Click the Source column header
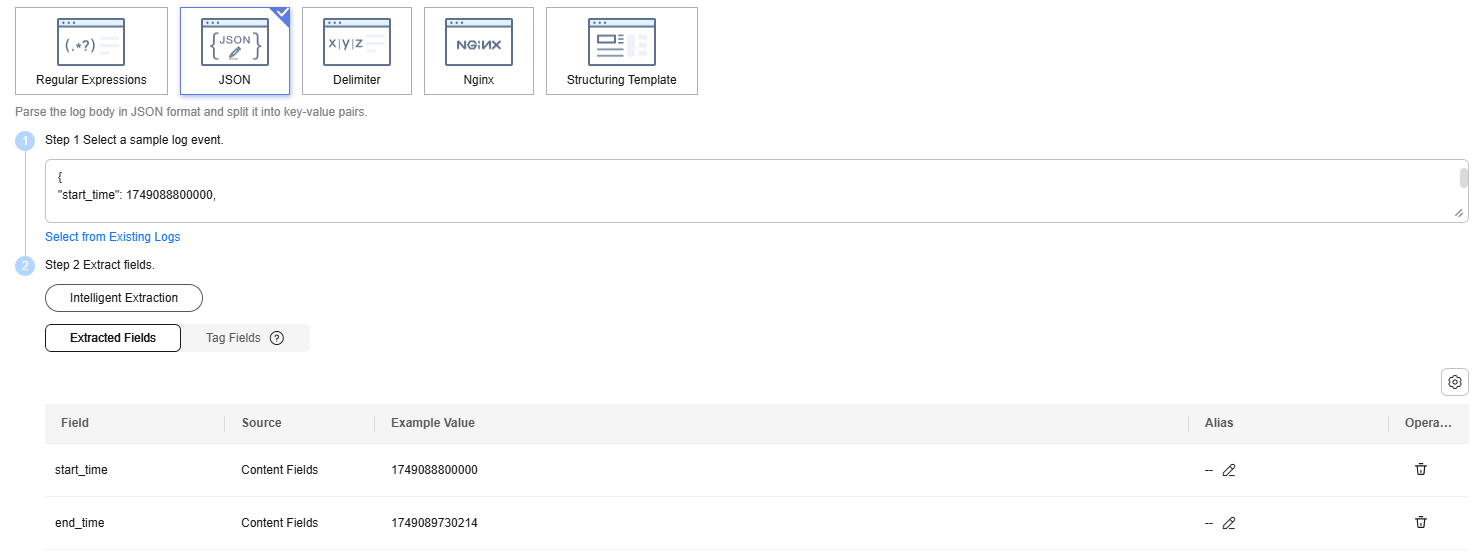The height and width of the screenshot is (554, 1478). (262, 423)
